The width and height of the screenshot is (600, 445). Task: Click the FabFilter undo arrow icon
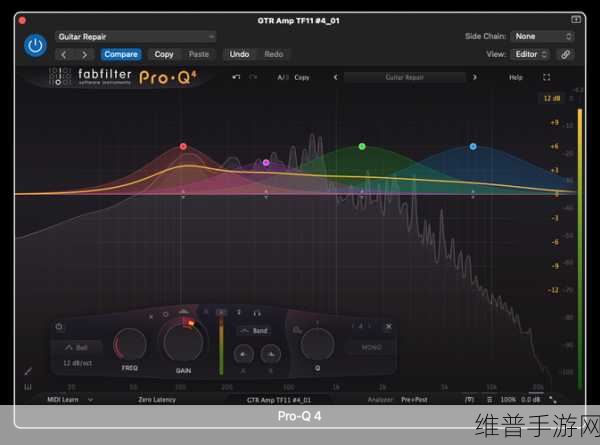(x=236, y=77)
